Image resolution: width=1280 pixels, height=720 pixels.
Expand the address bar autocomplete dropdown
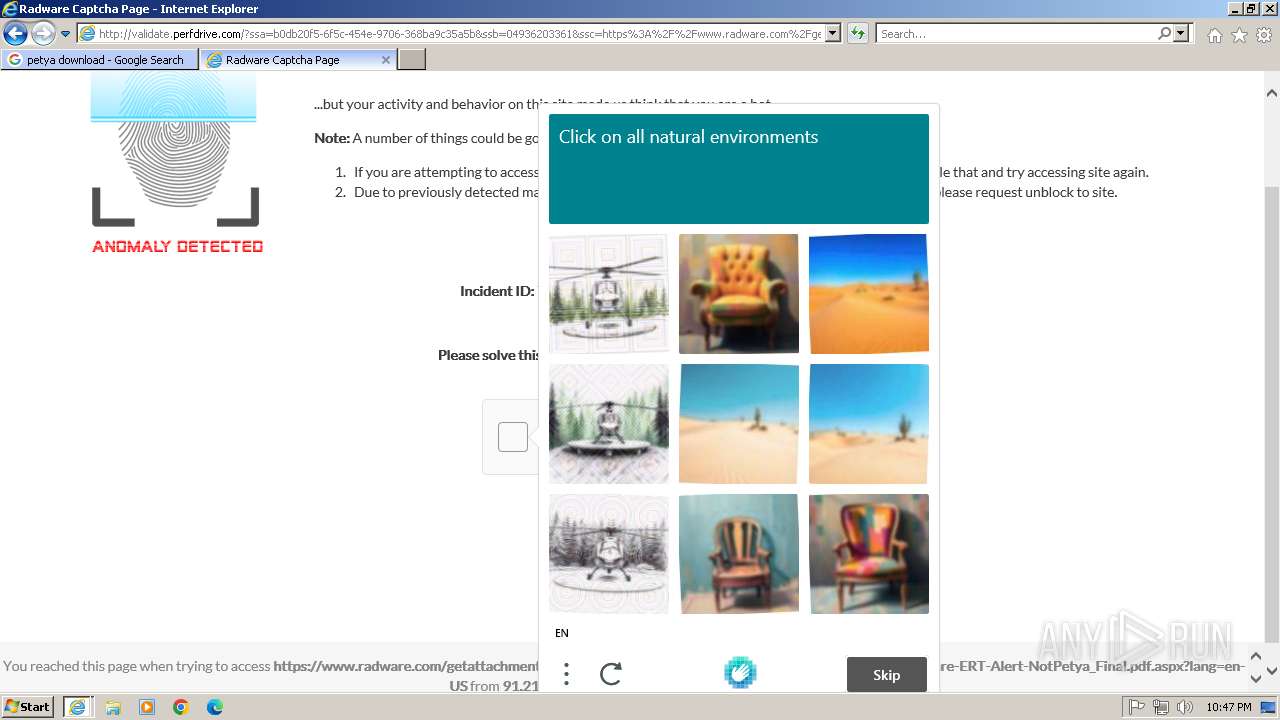click(x=833, y=34)
